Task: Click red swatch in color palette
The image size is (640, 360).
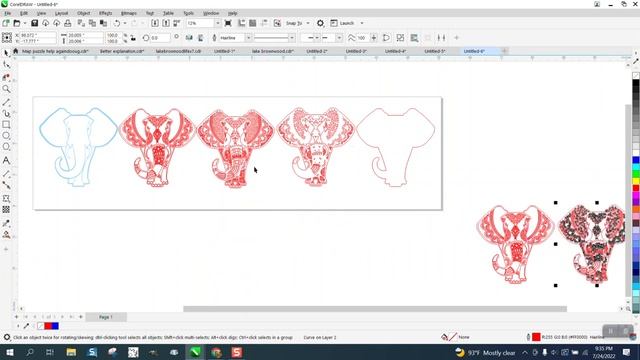Action: point(636,188)
